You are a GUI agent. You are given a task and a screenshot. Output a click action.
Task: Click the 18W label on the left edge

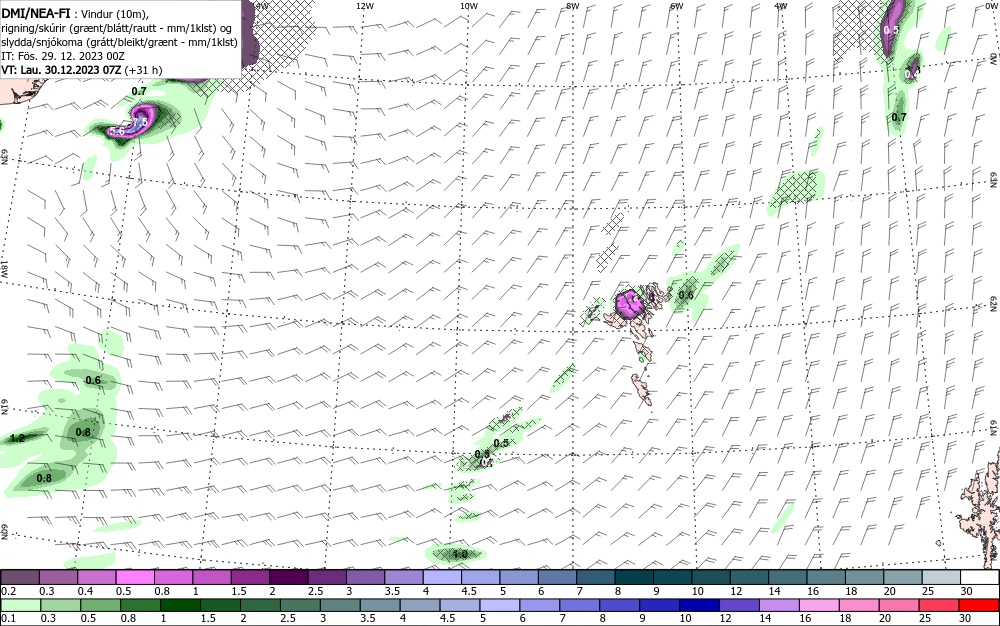tap(4, 268)
